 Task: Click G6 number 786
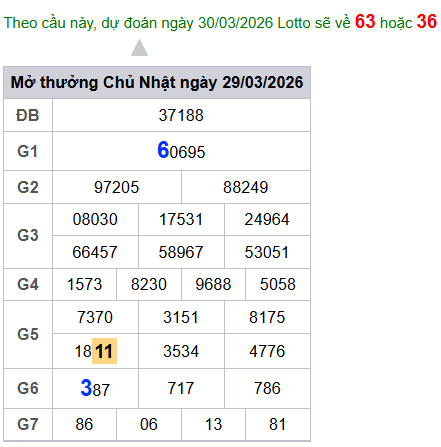267,388
